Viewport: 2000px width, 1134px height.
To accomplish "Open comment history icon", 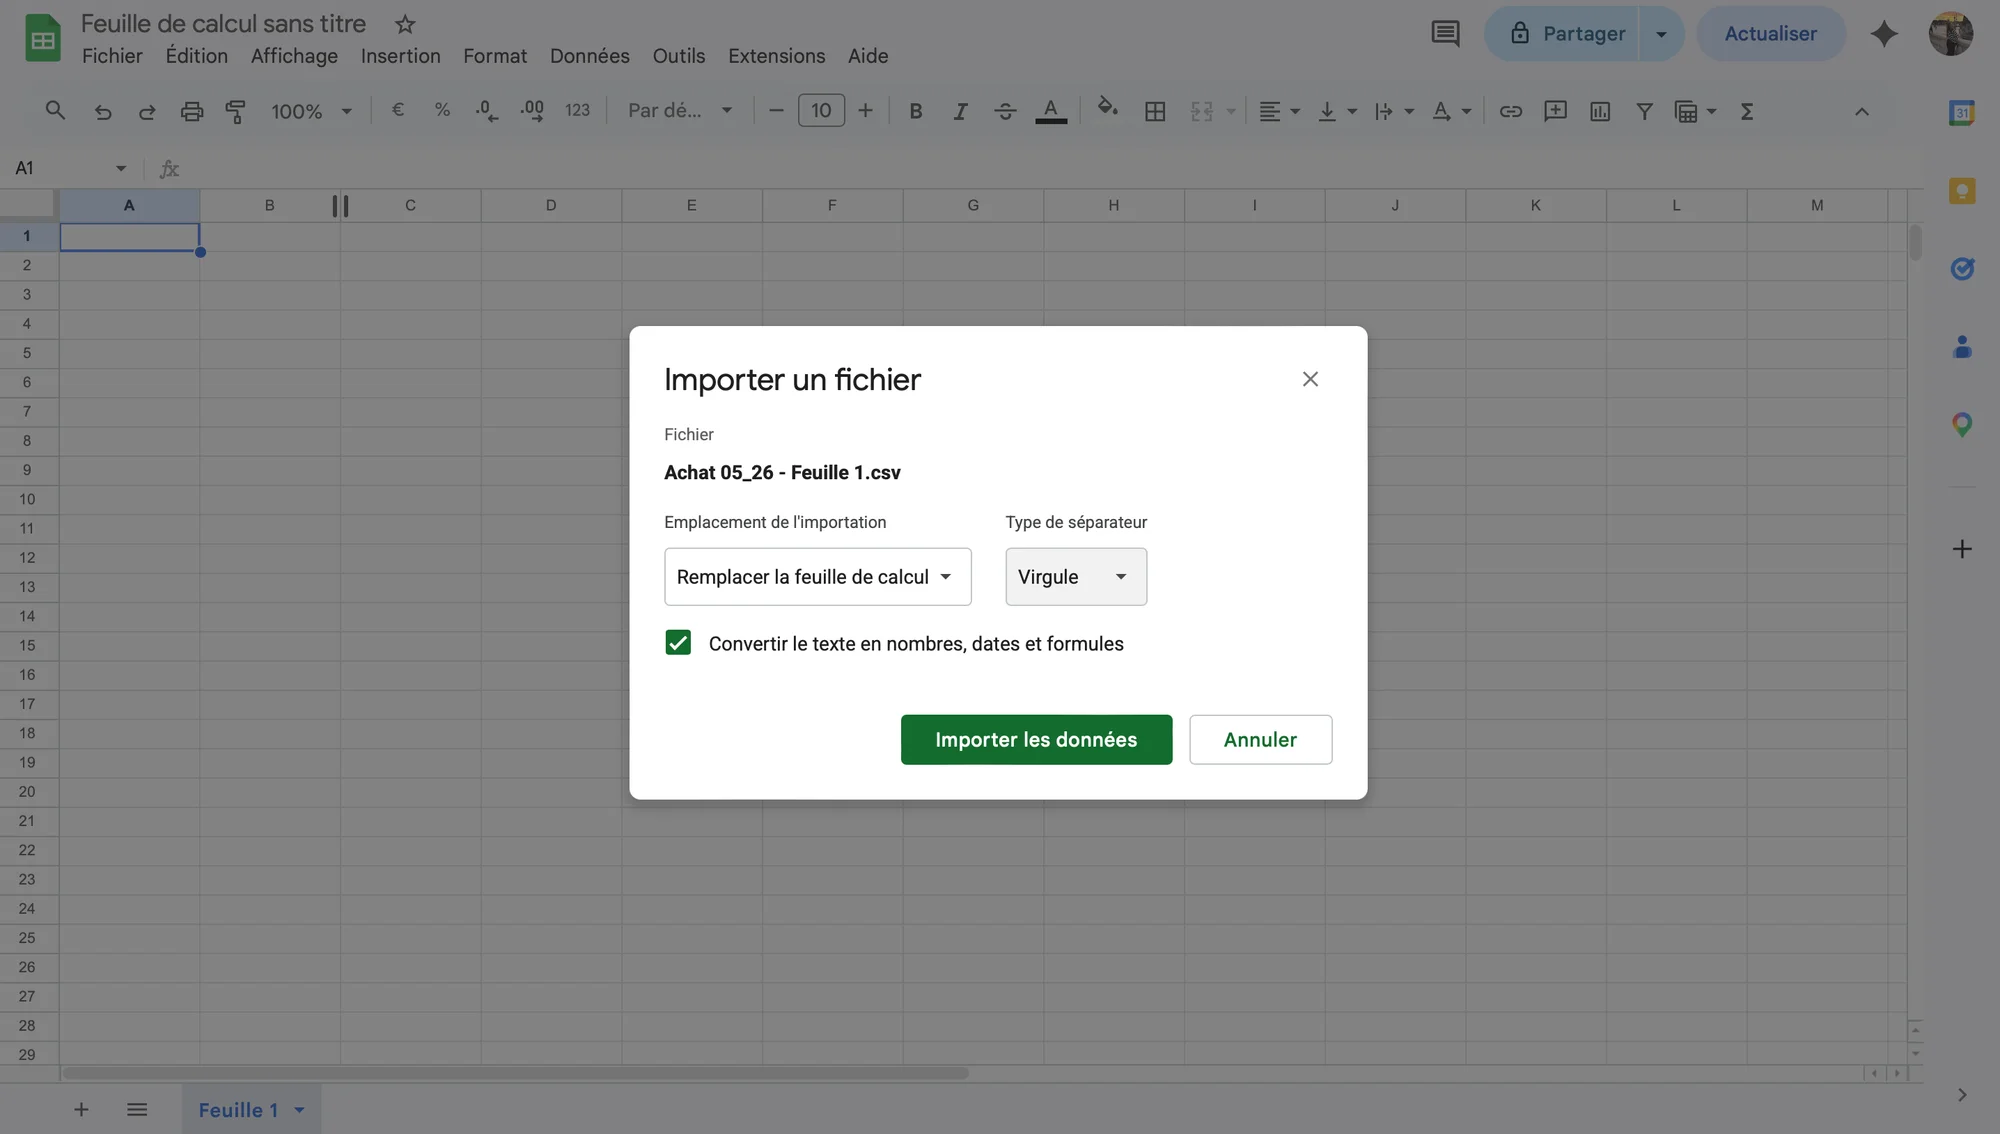I will point(1445,33).
